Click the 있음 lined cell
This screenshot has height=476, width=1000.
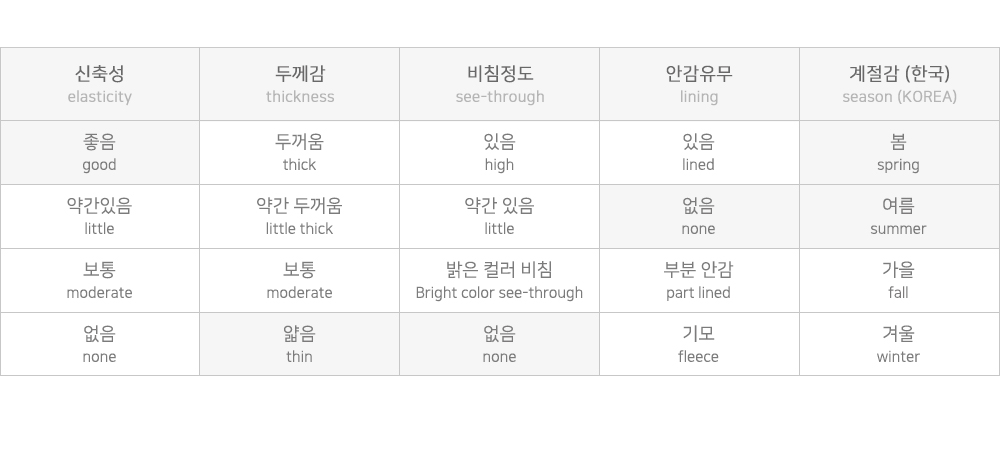click(x=699, y=152)
